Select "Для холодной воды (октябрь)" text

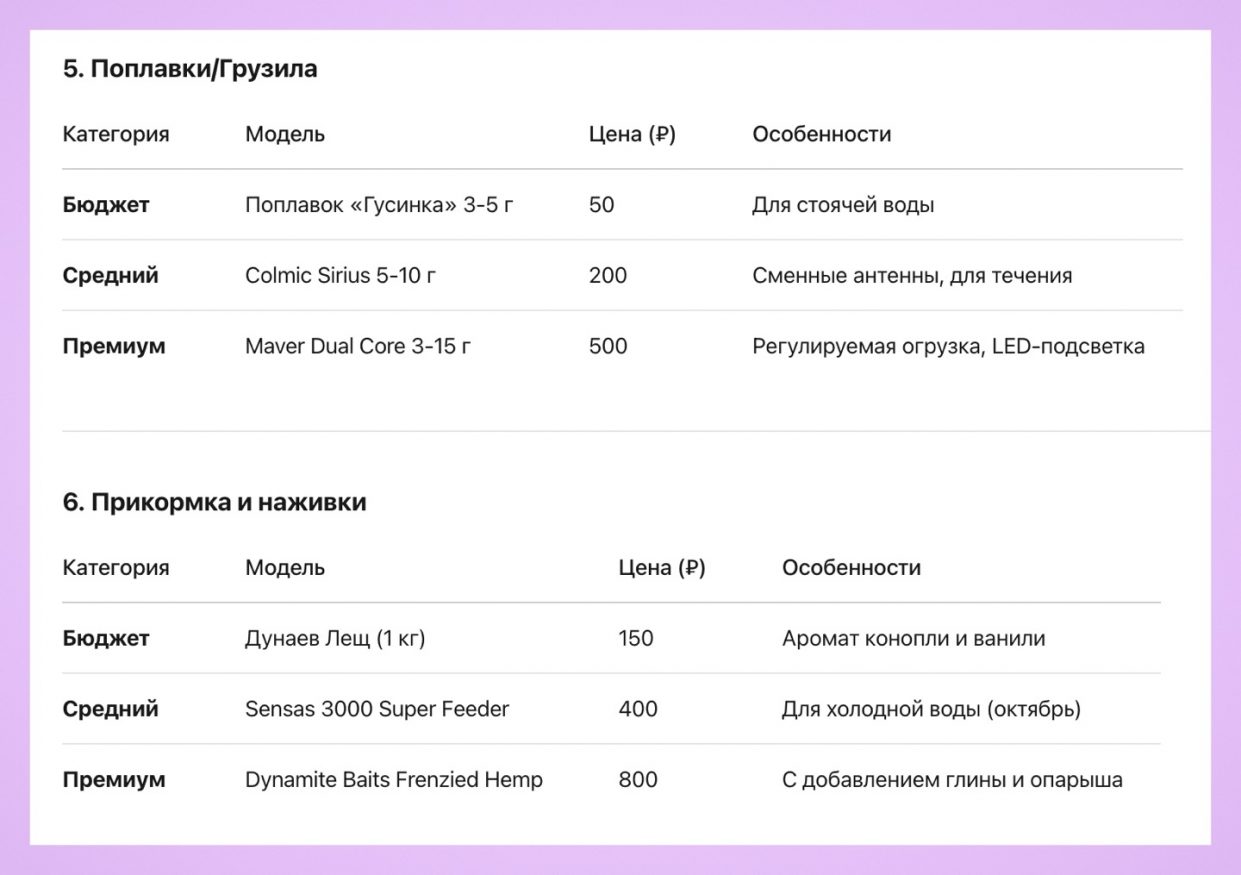point(931,709)
